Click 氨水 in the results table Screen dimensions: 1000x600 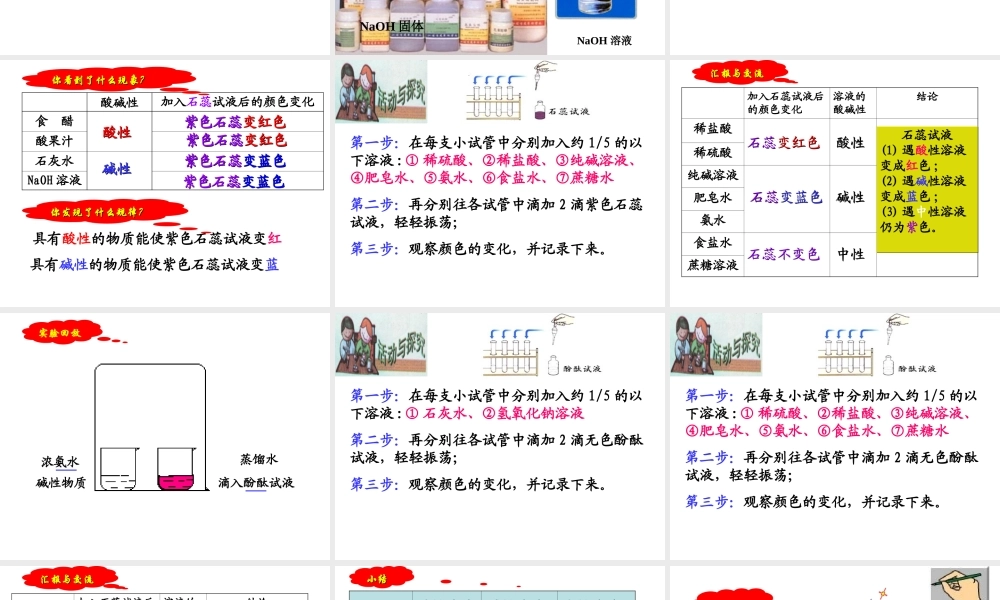click(x=713, y=221)
